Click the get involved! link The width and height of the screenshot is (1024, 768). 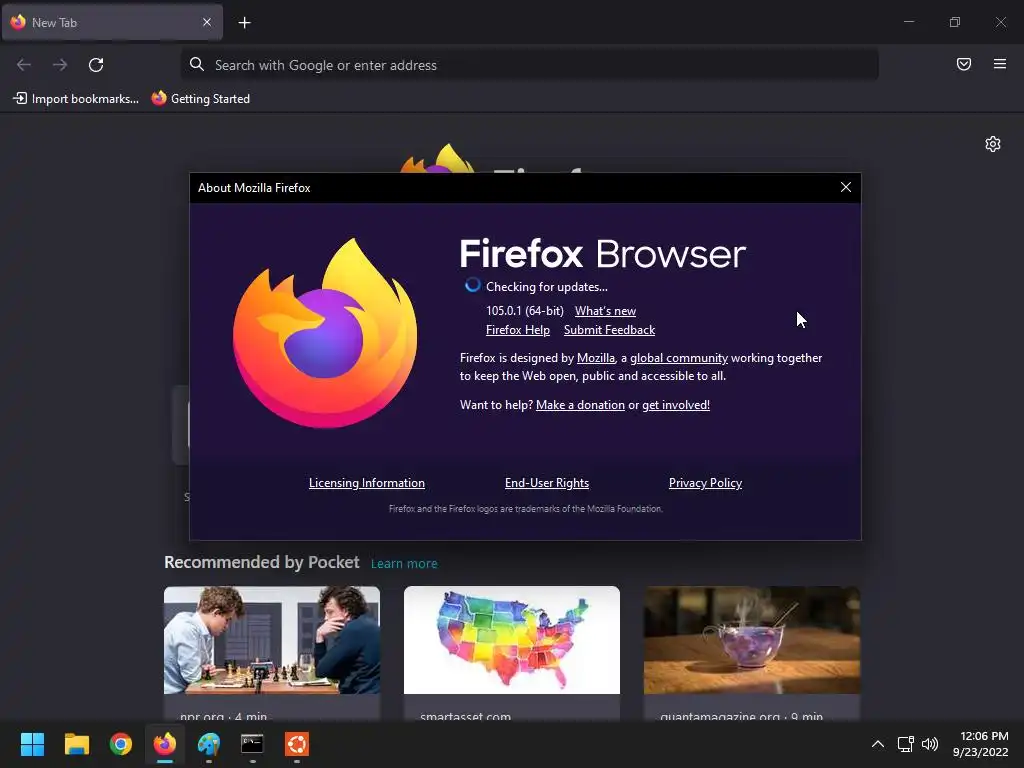[676, 405]
